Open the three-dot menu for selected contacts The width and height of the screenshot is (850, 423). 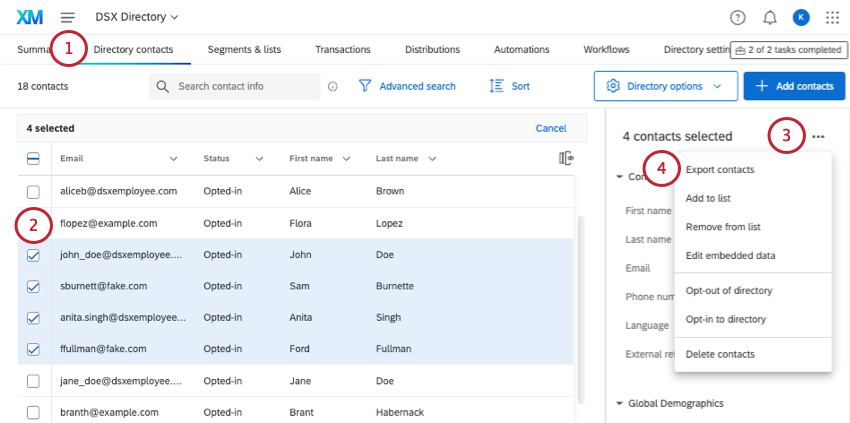coord(819,136)
